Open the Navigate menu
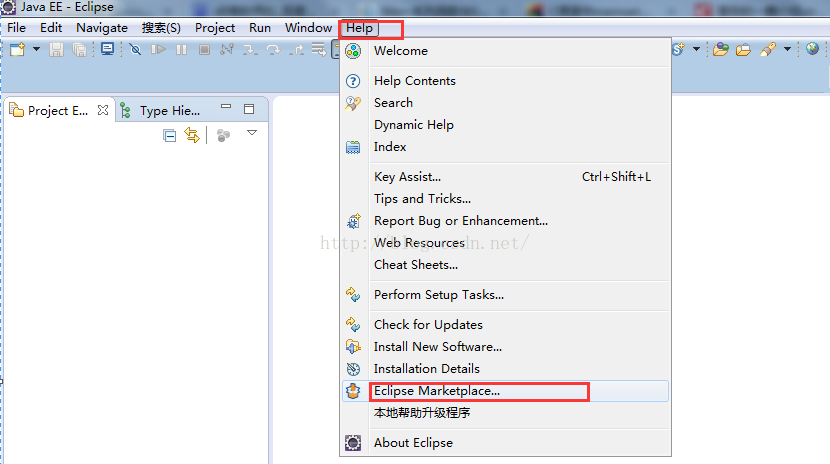The image size is (830, 464). click(x=102, y=28)
